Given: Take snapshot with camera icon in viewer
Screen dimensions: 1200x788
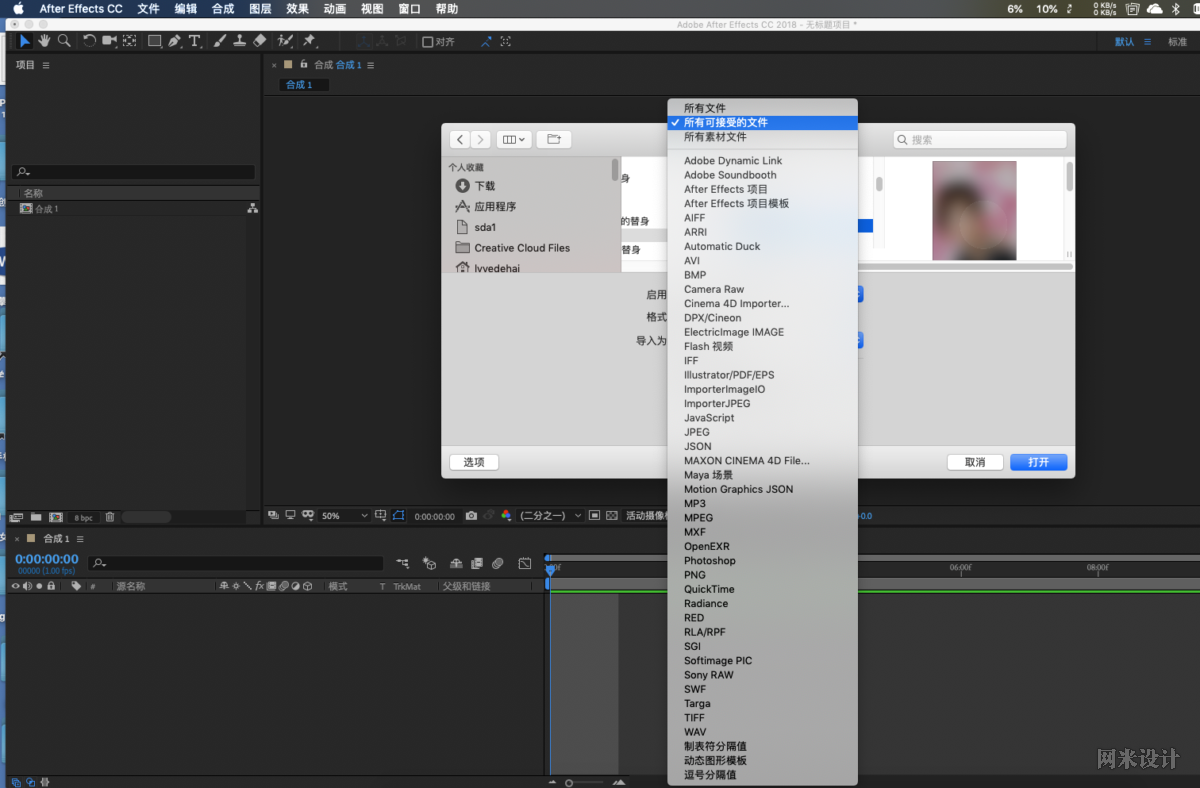Looking at the screenshot, I should pyautogui.click(x=471, y=516).
